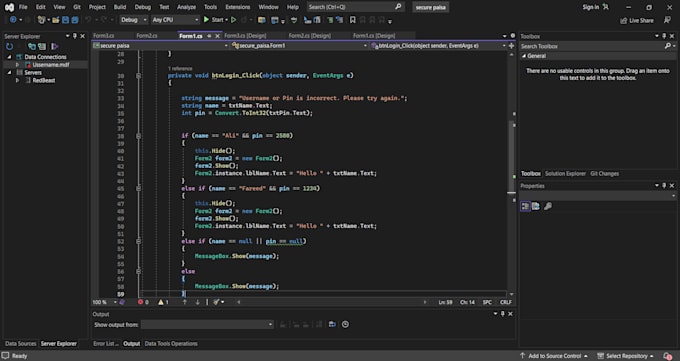Pin the Output panel
The image size is (680, 361).
pyautogui.click(x=503, y=314)
